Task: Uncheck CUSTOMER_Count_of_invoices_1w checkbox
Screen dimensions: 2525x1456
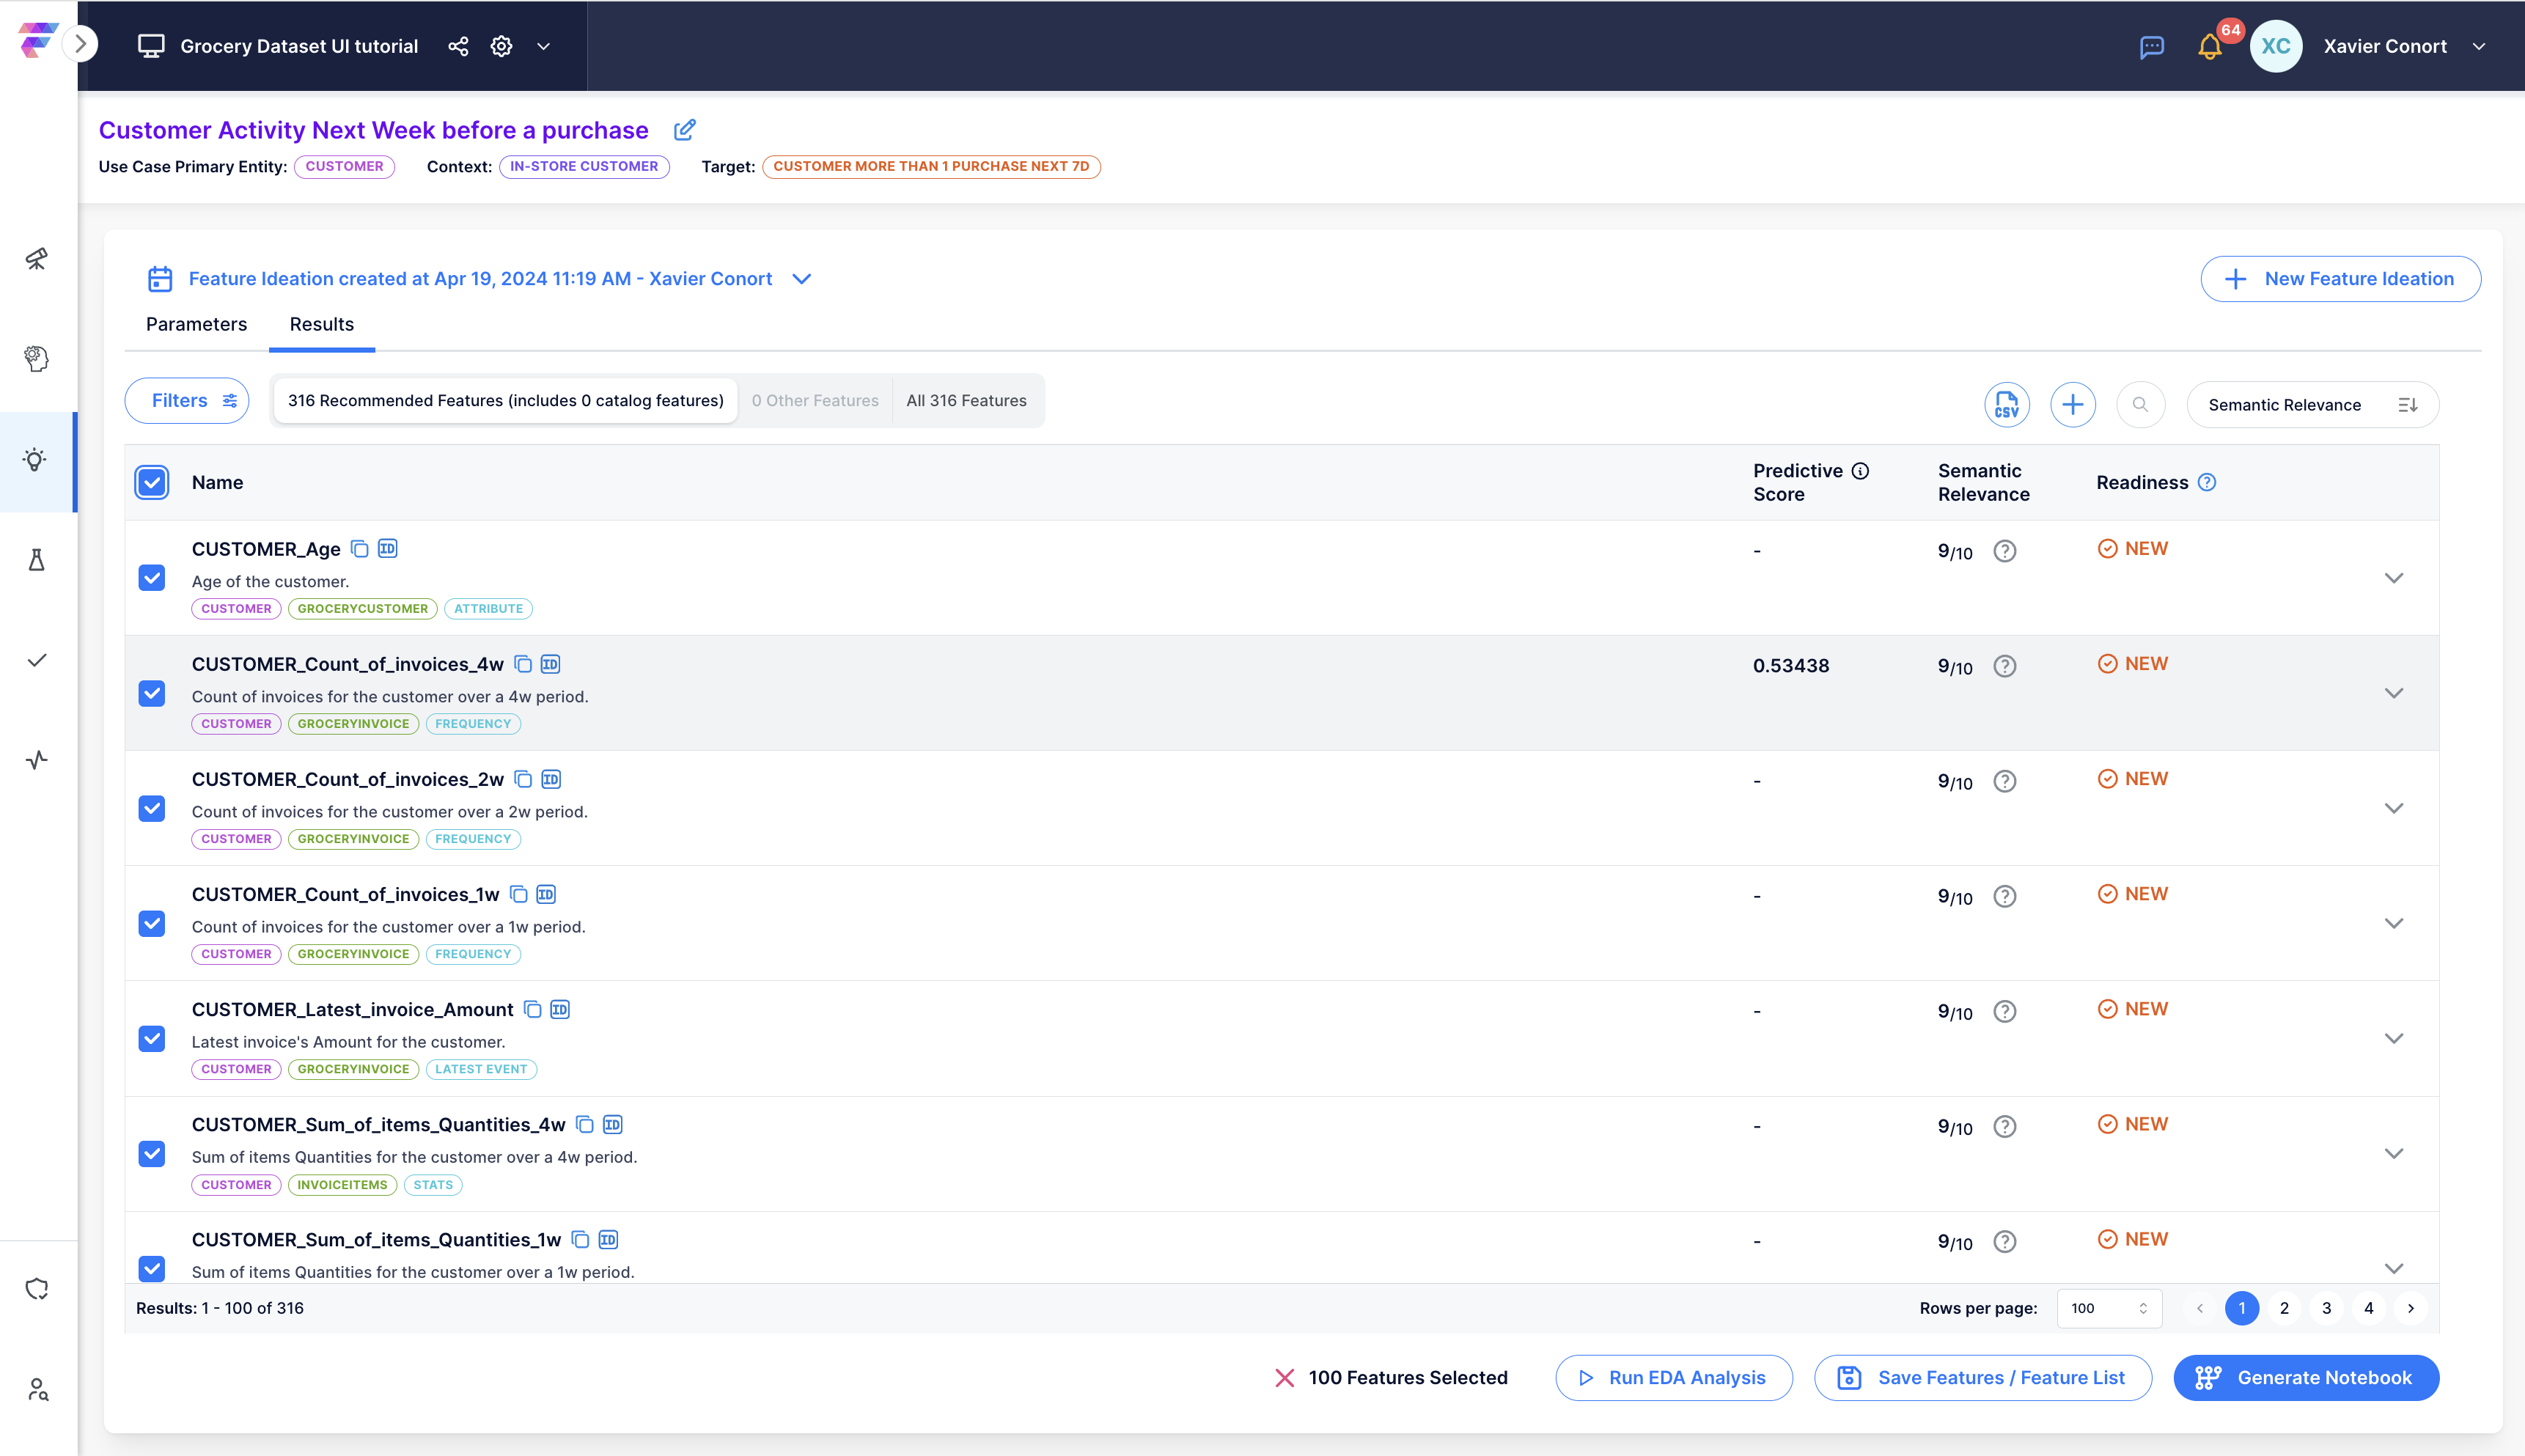Action: pos(152,923)
